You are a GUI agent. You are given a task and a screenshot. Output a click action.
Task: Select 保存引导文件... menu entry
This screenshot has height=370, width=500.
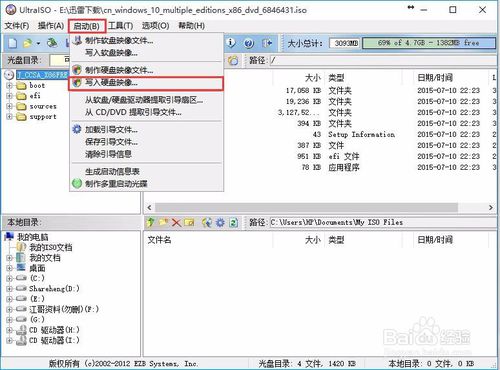pos(147,142)
